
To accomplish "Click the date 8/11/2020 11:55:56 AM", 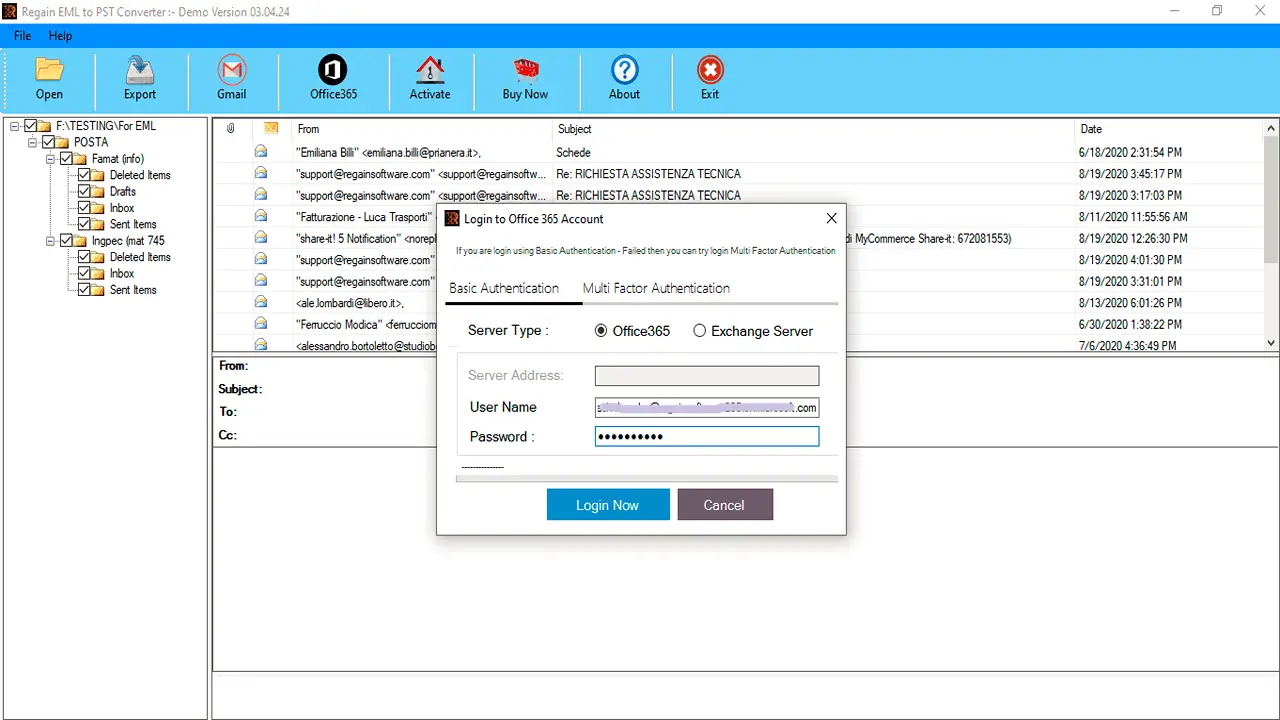I will click(1133, 217).
